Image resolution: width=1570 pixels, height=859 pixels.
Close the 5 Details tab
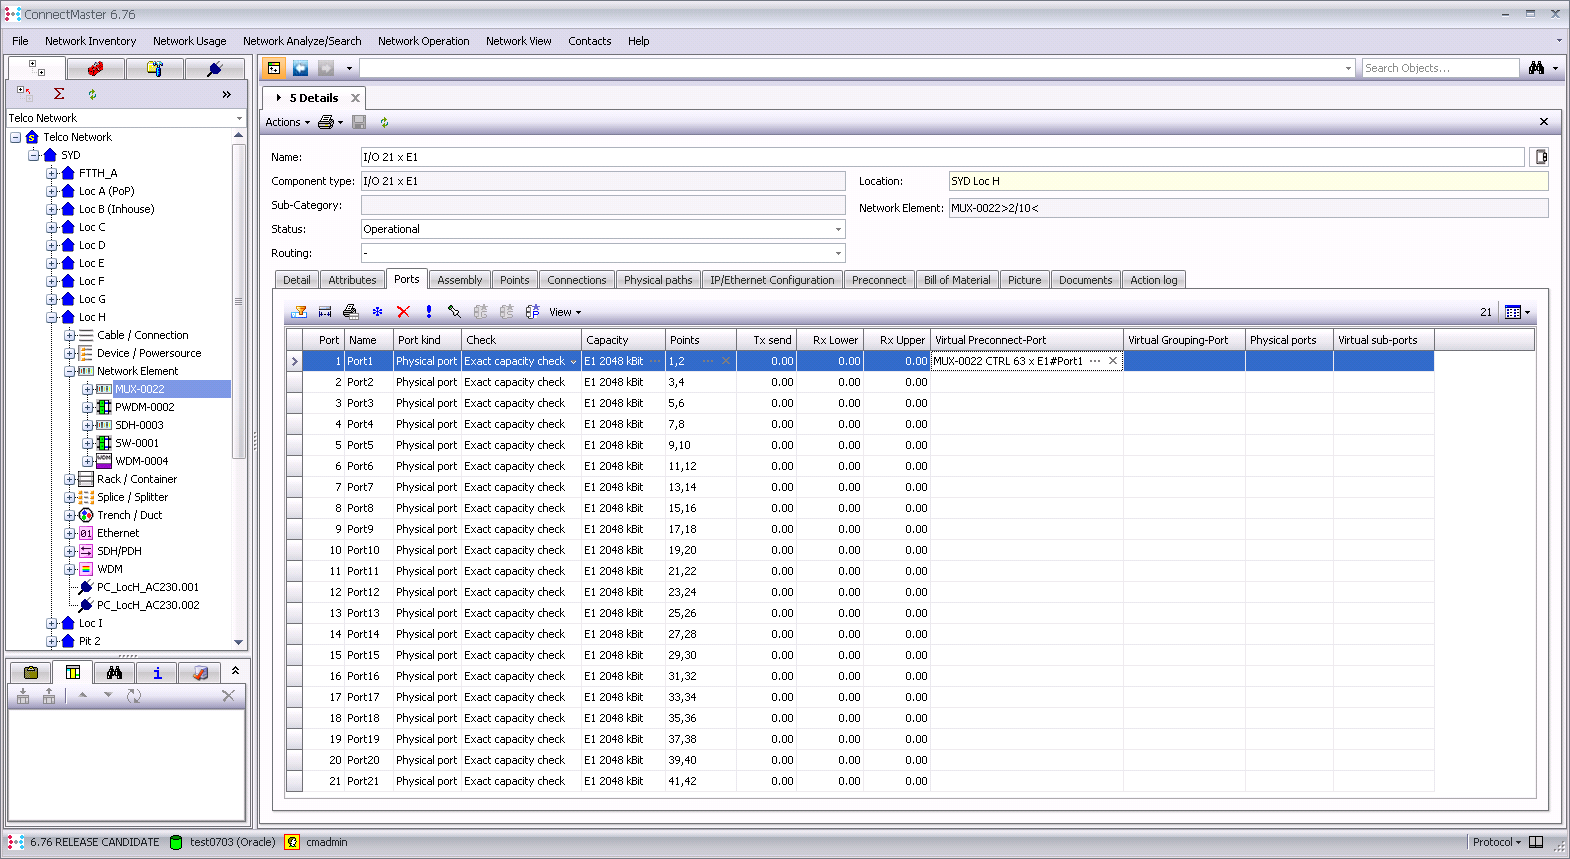pyautogui.click(x=355, y=98)
